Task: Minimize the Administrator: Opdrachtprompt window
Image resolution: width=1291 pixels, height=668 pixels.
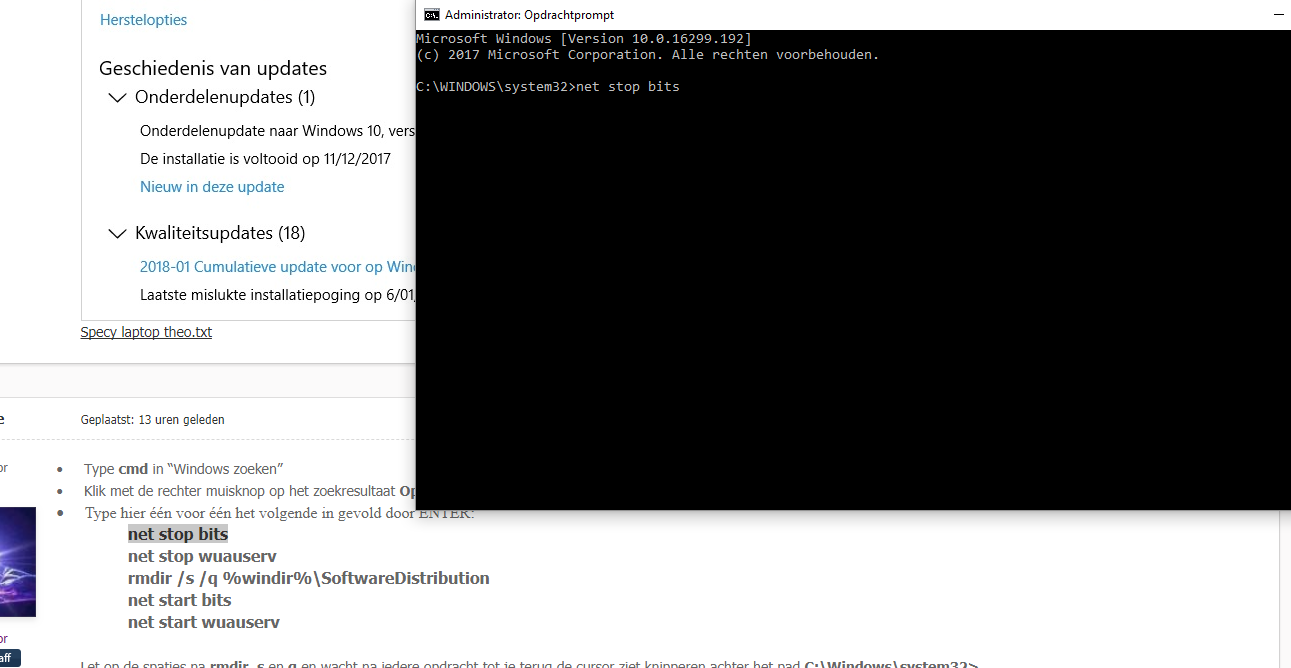Action: pos(1279,15)
